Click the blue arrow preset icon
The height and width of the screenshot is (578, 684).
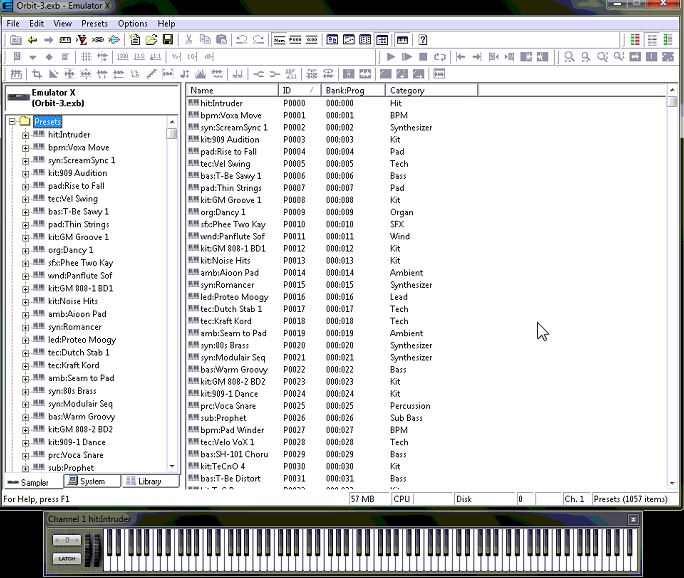point(114,40)
